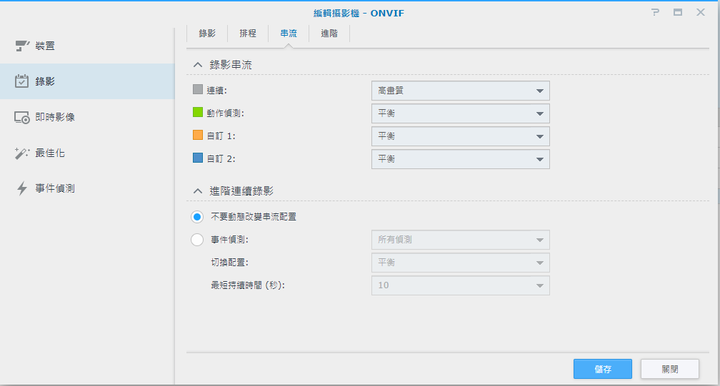This screenshot has height=386, width=720.
Task: Click the 裝置 sidebar label
Action: (45, 46)
